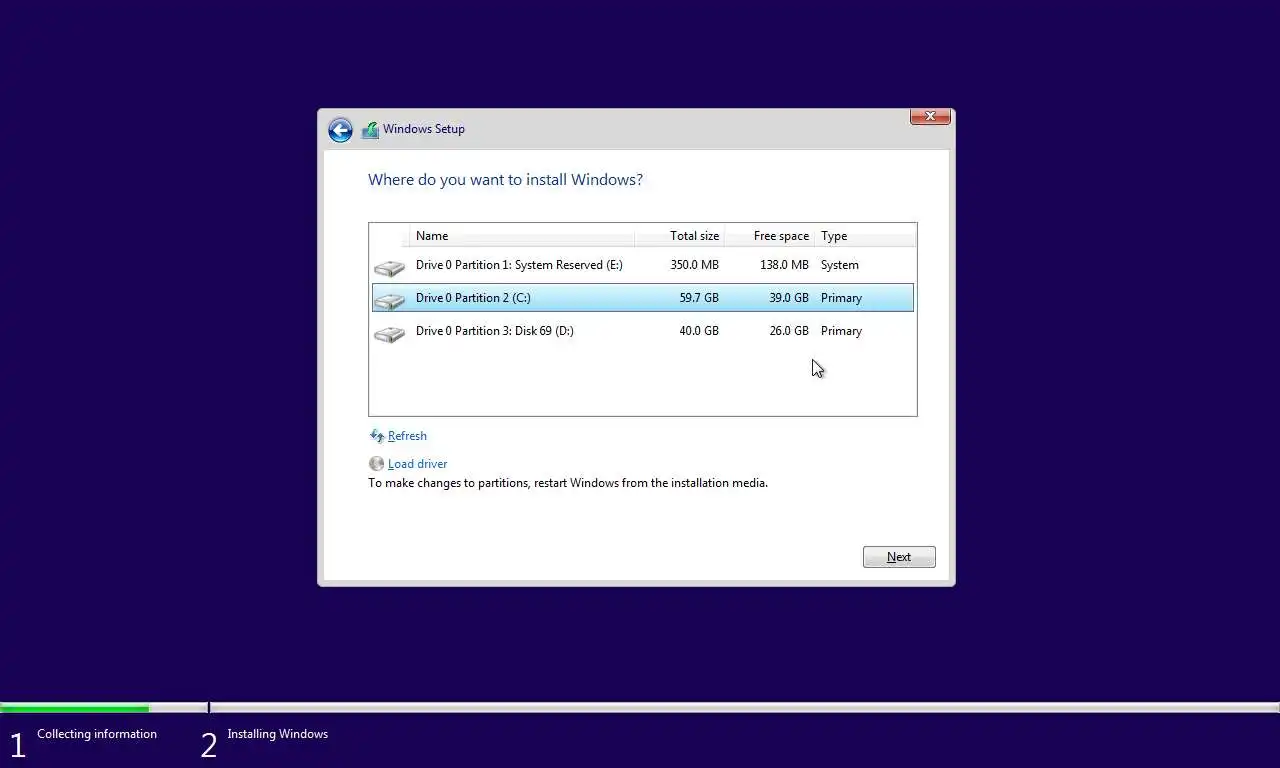The image size is (1280, 768).
Task: Sort by the Type column header
Action: coord(865,236)
